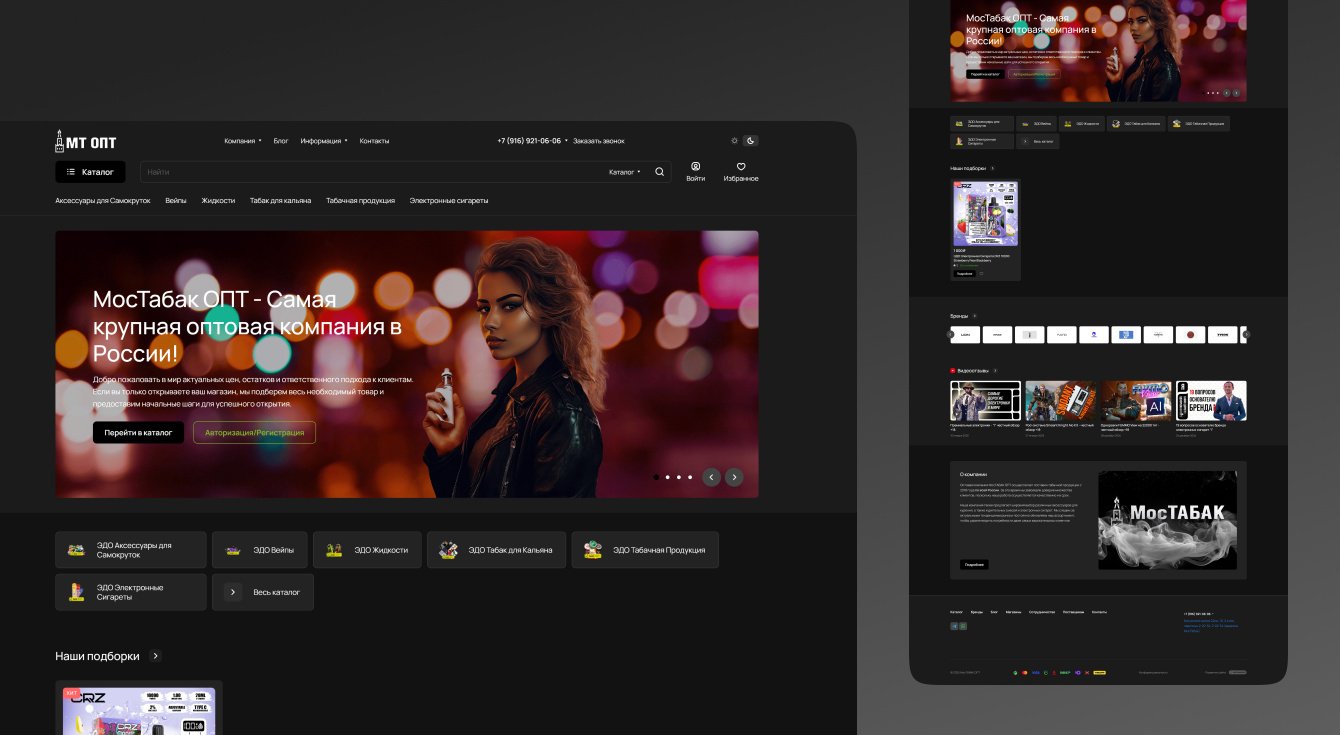Click the arrow next to Наши подборки on main page

155,656
